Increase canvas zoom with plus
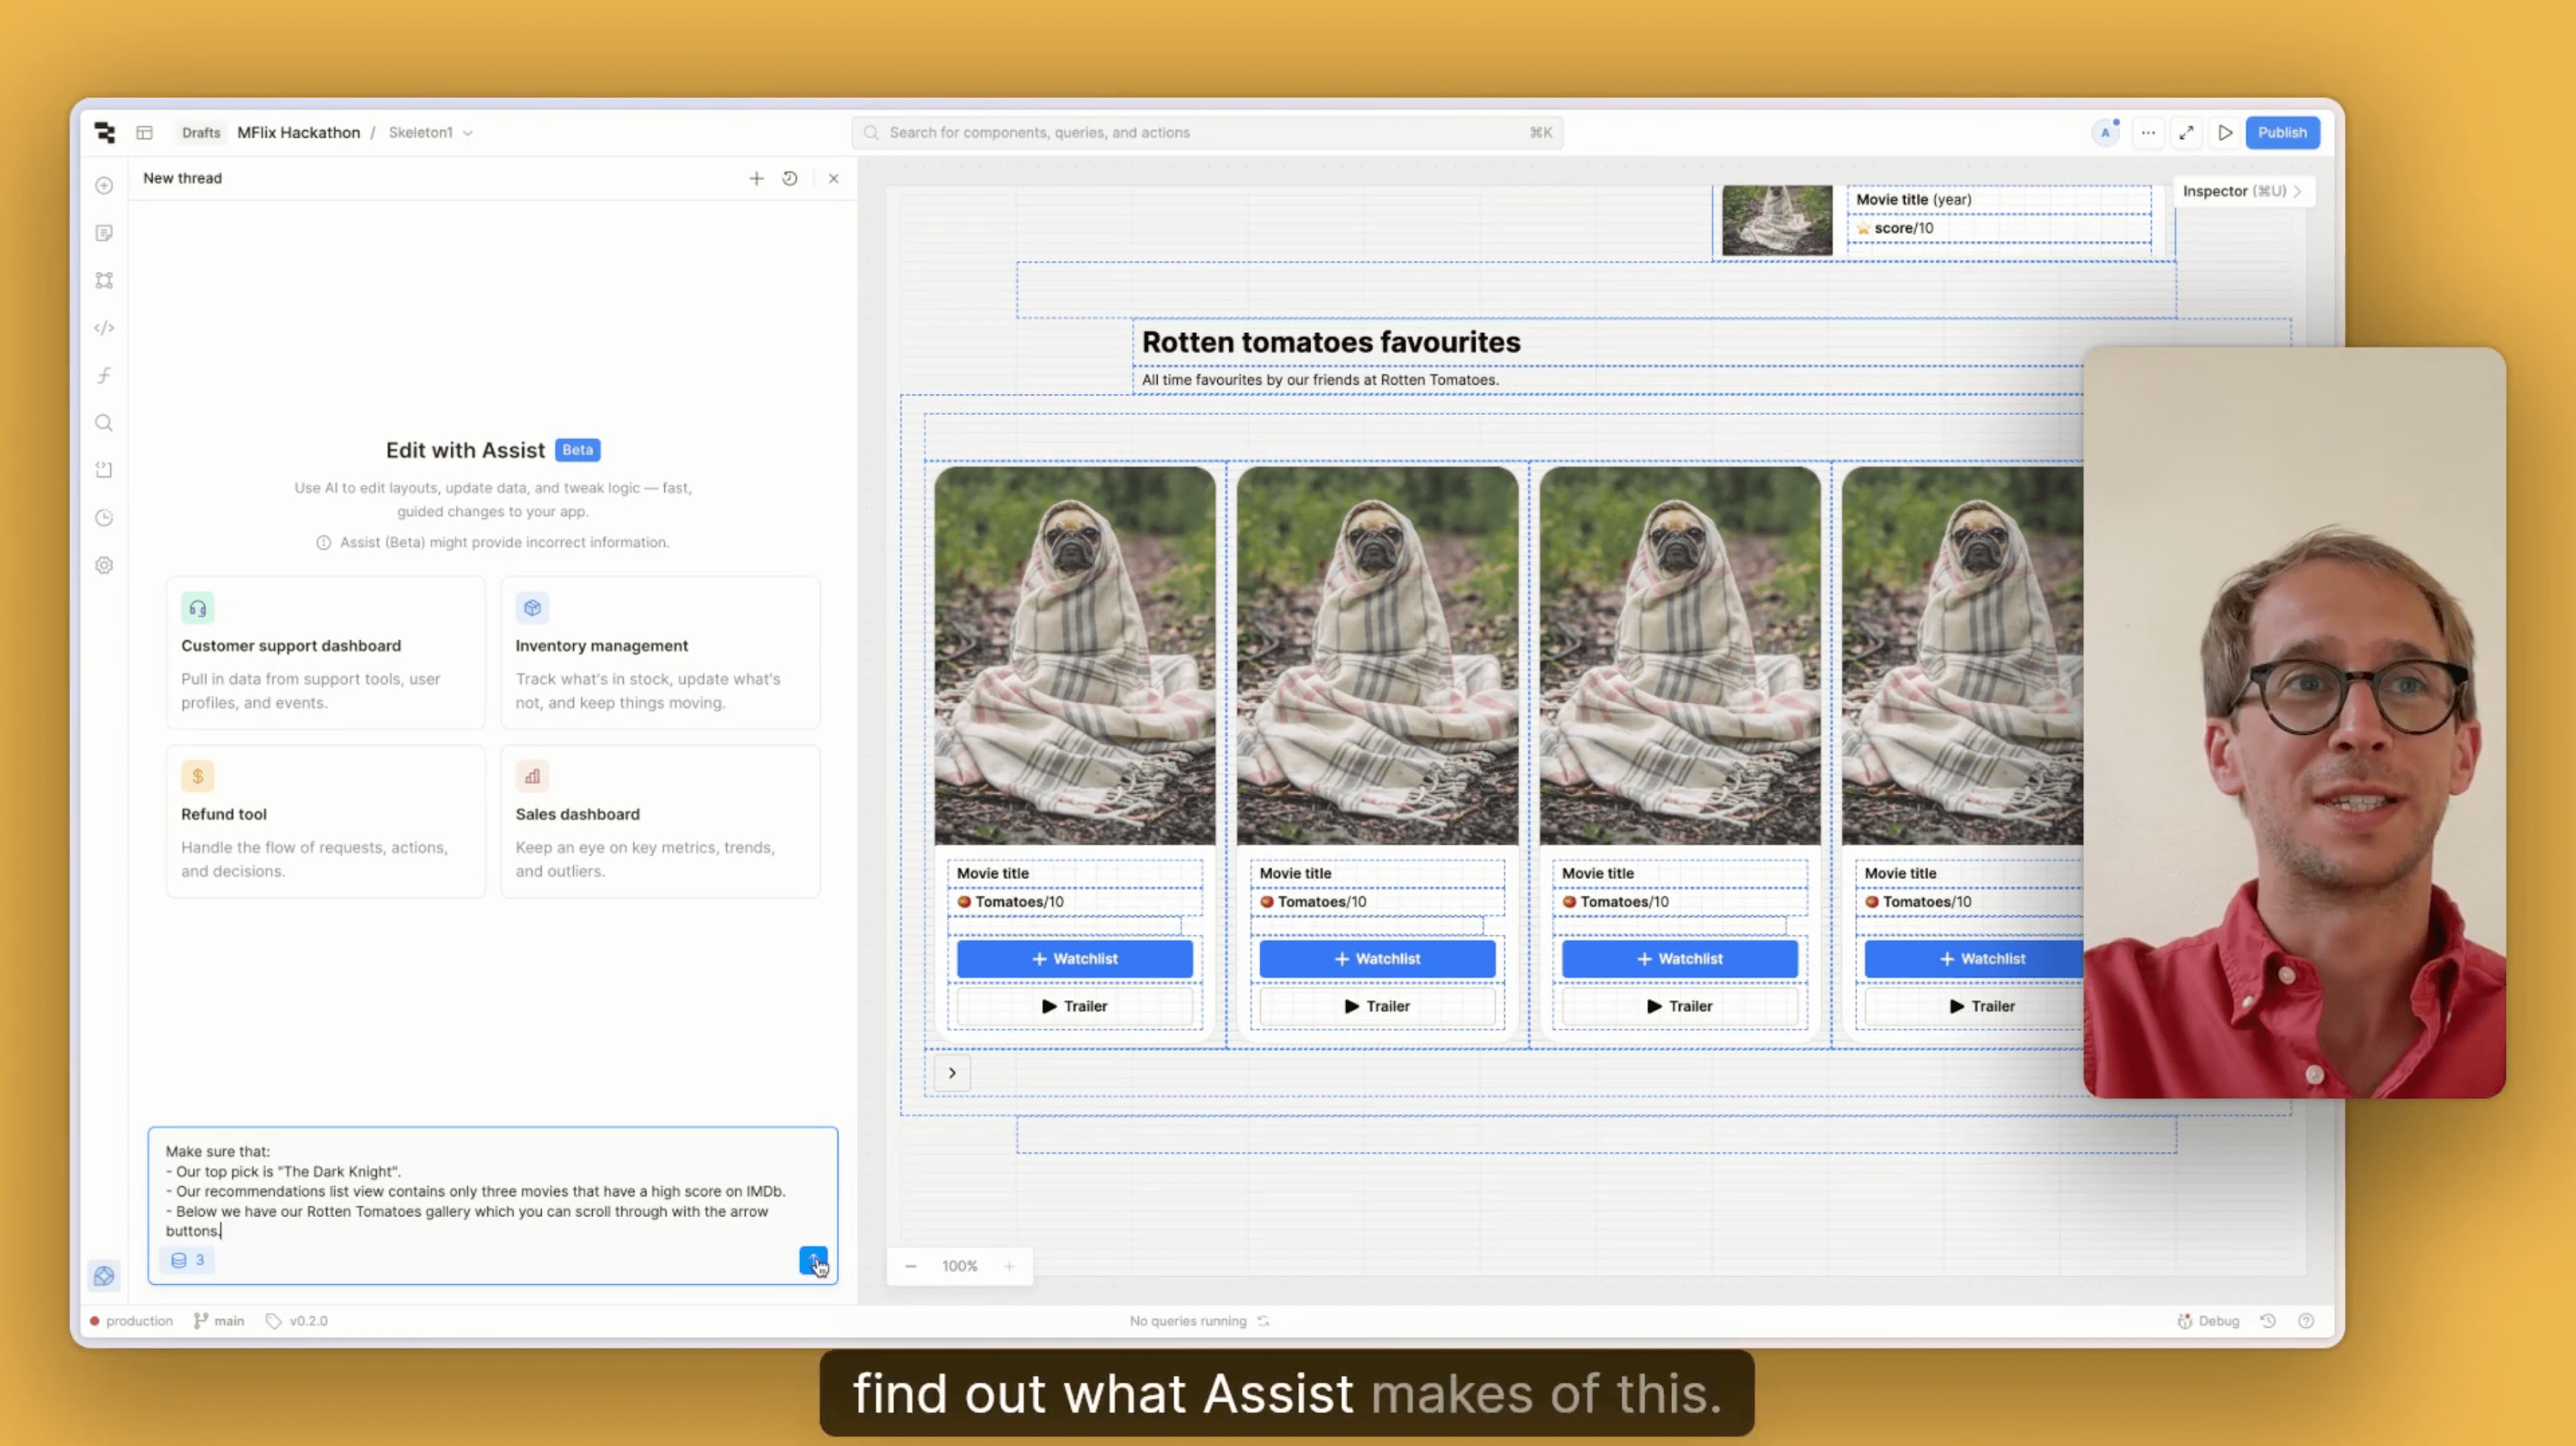This screenshot has width=2576, height=1446. [x=1009, y=1266]
